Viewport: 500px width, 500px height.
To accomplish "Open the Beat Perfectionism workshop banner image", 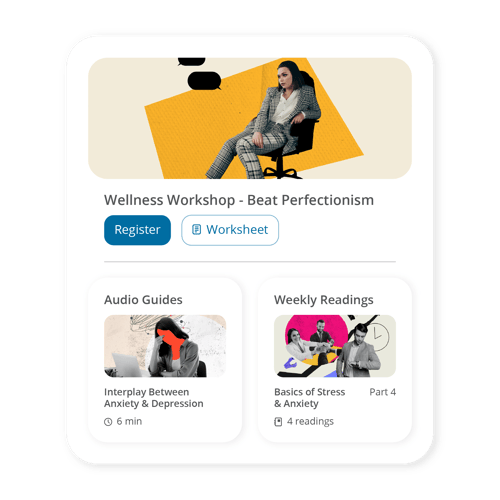I will point(250,118).
